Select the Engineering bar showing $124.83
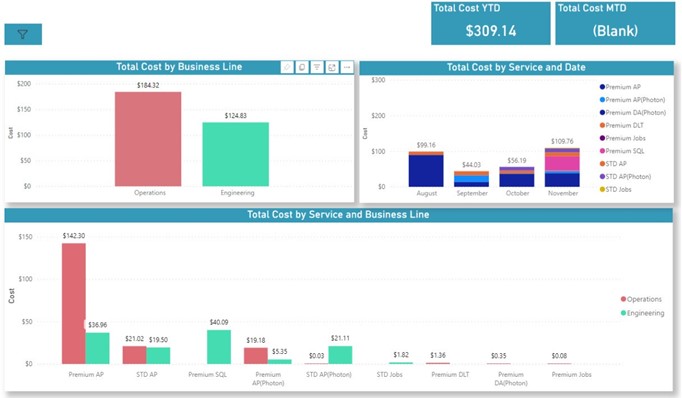682x398 pixels. click(x=236, y=154)
